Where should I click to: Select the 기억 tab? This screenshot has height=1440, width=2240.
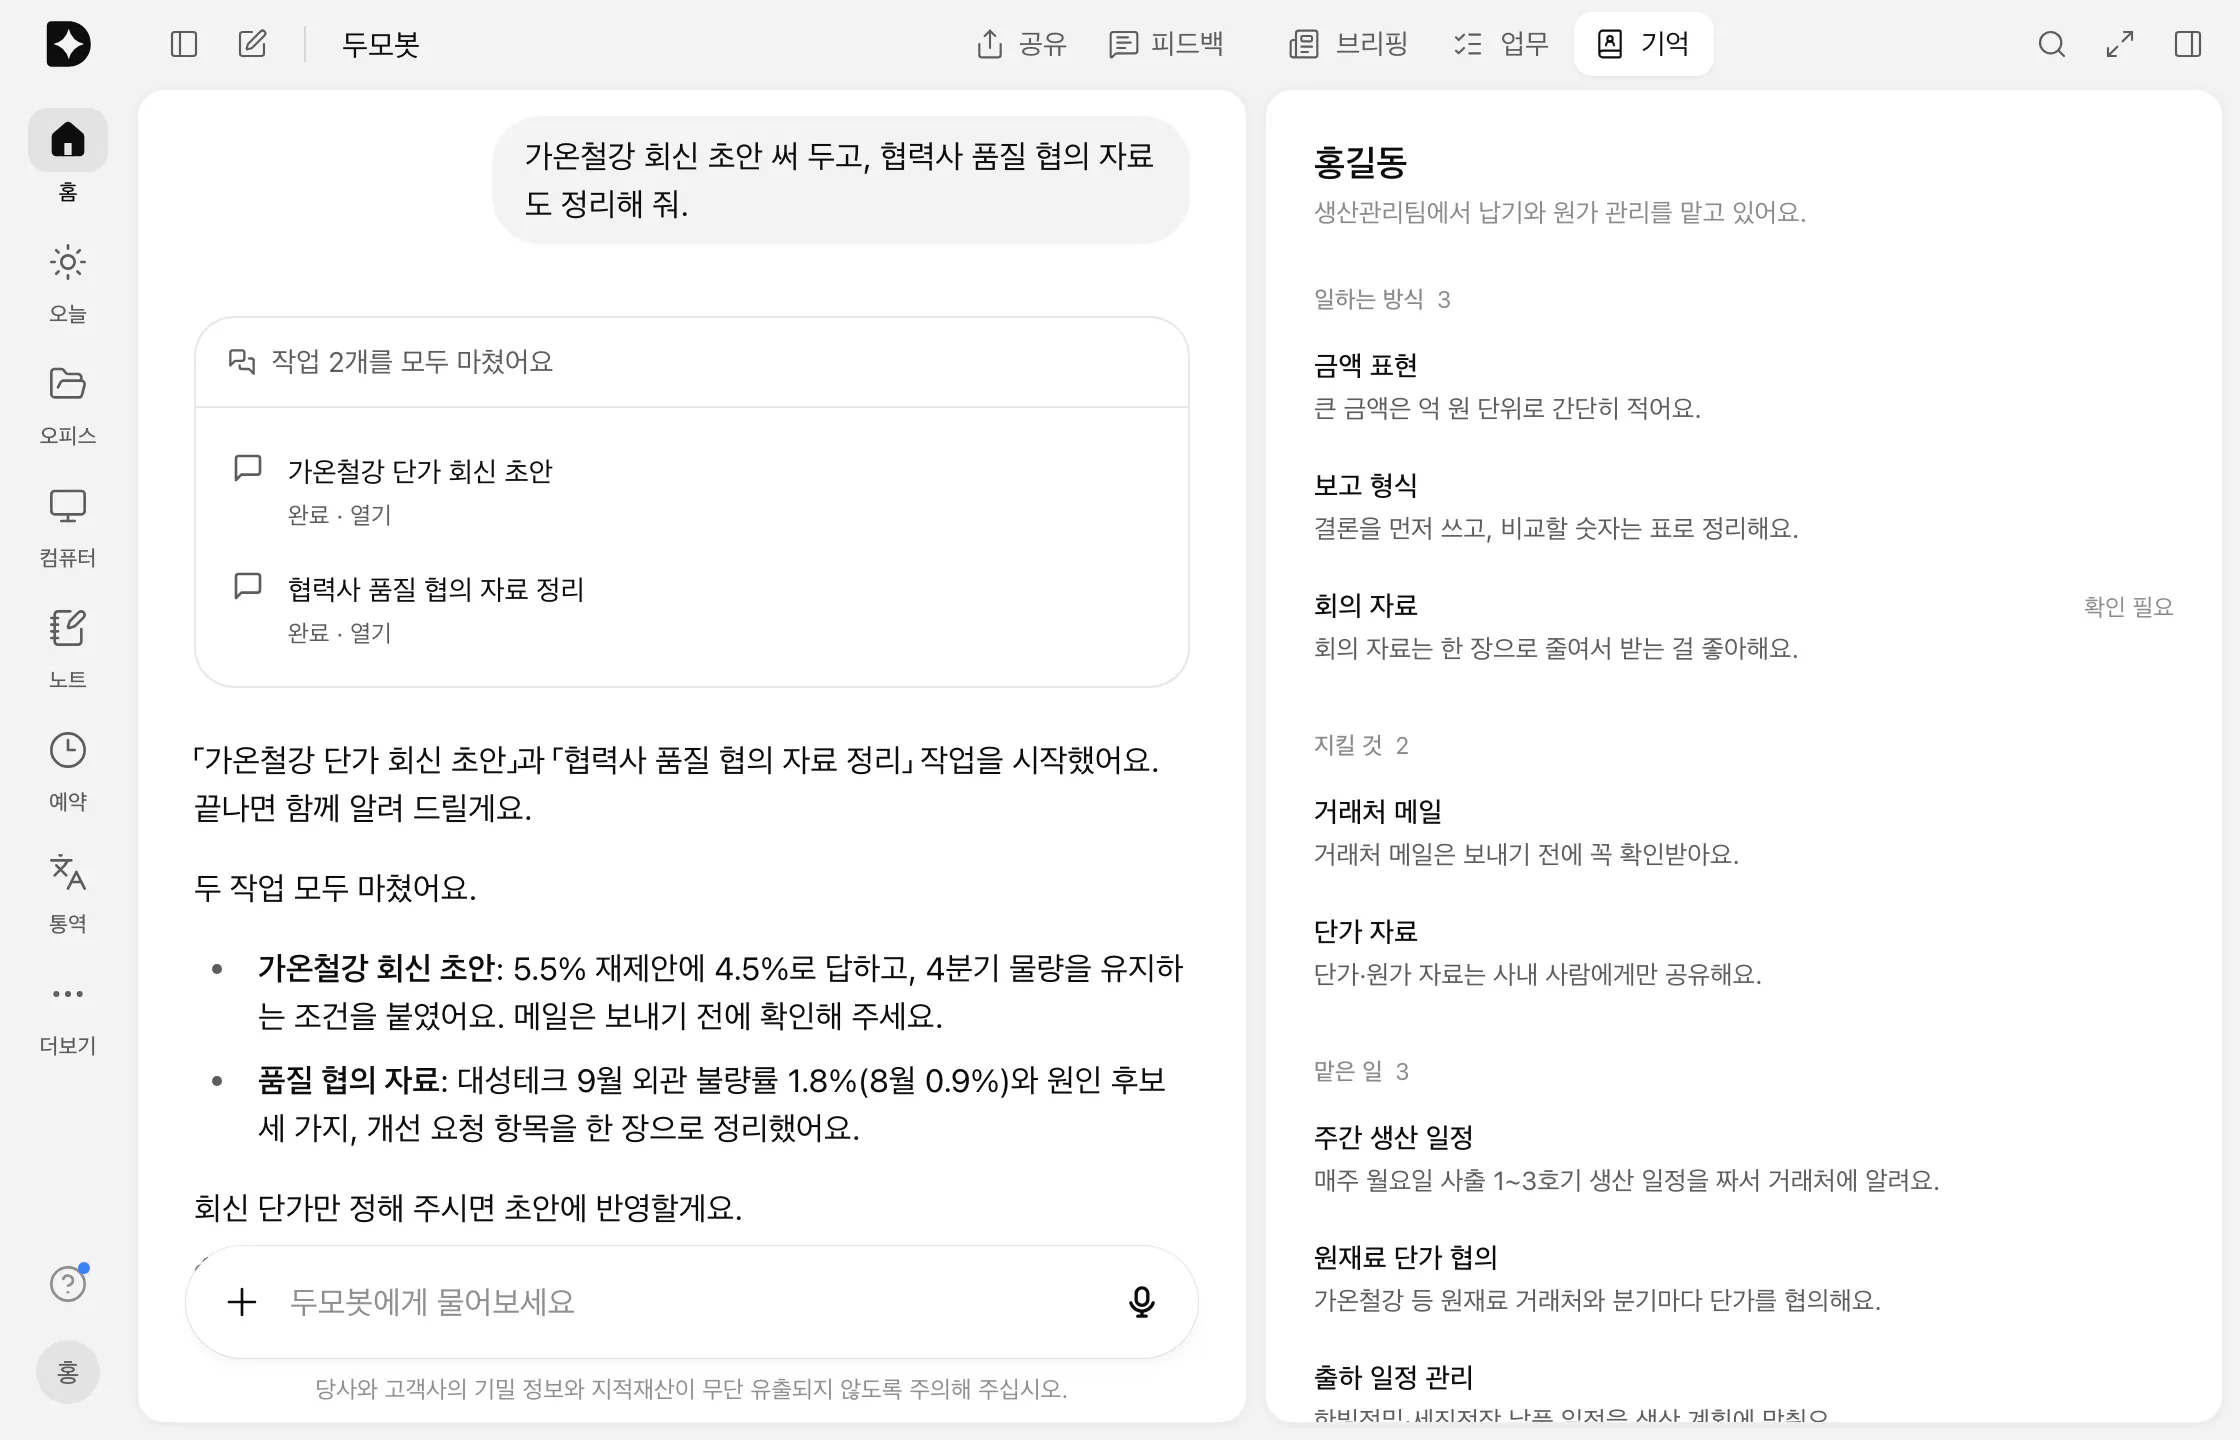(x=1643, y=44)
